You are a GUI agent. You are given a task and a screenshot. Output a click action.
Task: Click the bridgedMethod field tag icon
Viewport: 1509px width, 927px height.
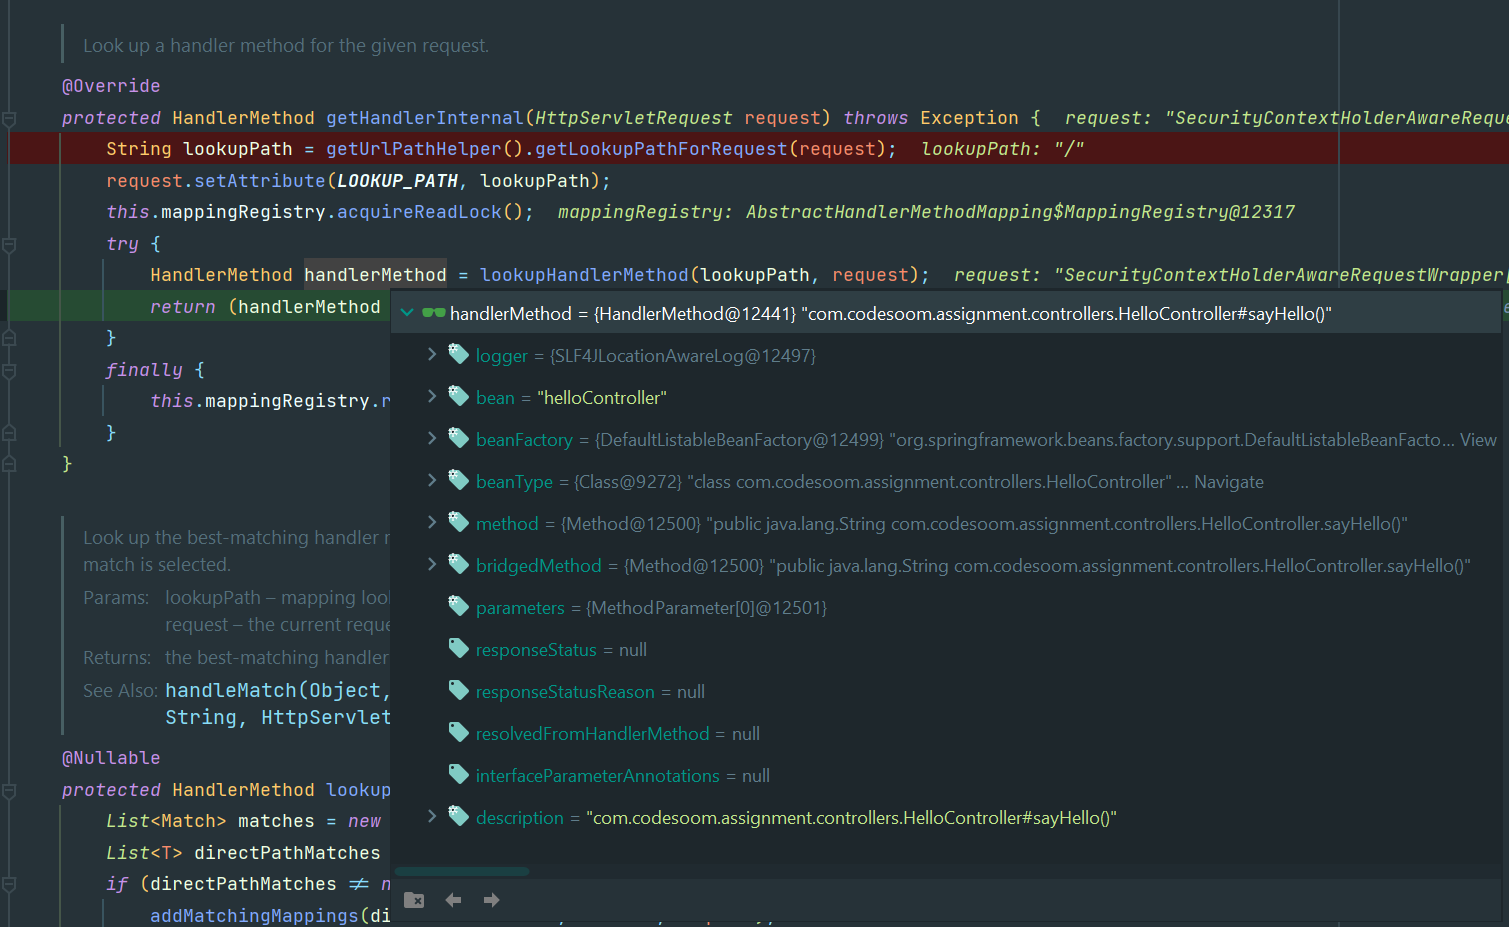tap(459, 564)
